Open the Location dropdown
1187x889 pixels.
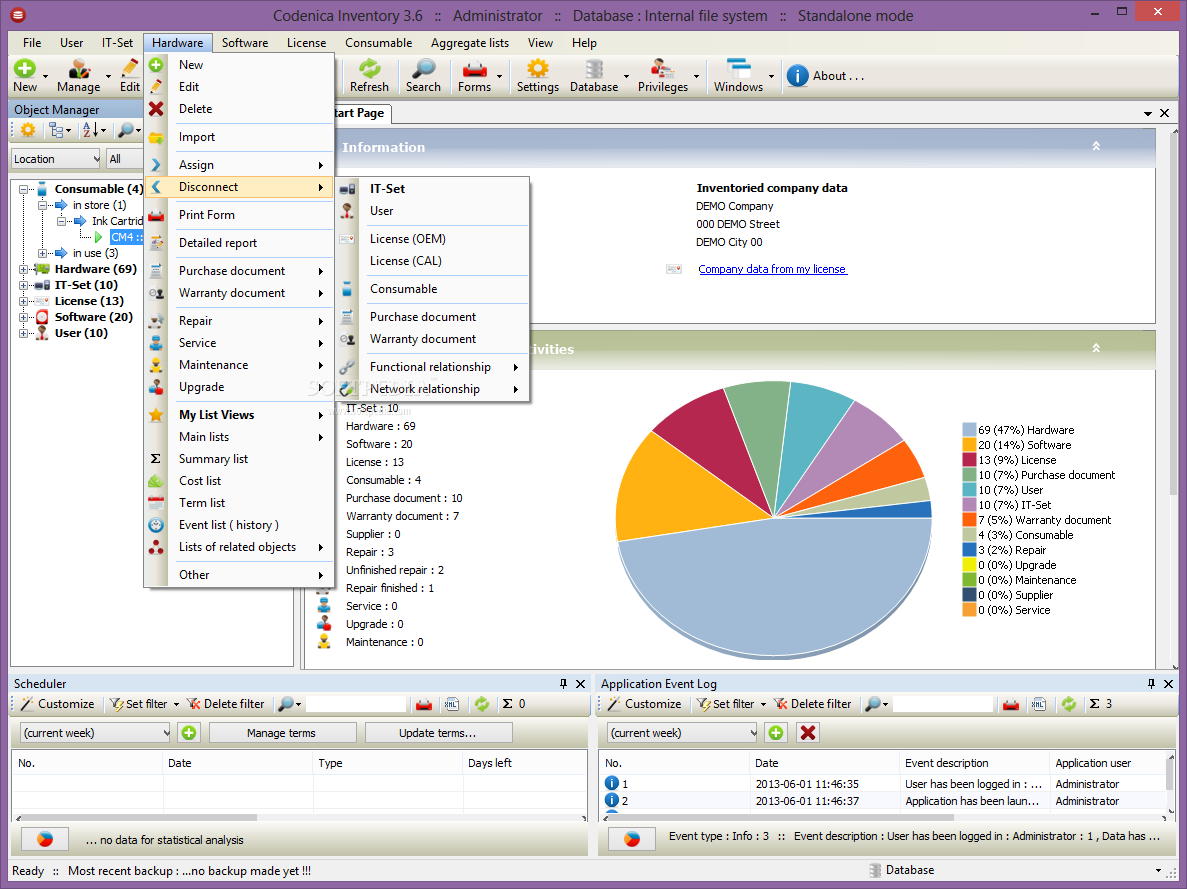[x=56, y=159]
